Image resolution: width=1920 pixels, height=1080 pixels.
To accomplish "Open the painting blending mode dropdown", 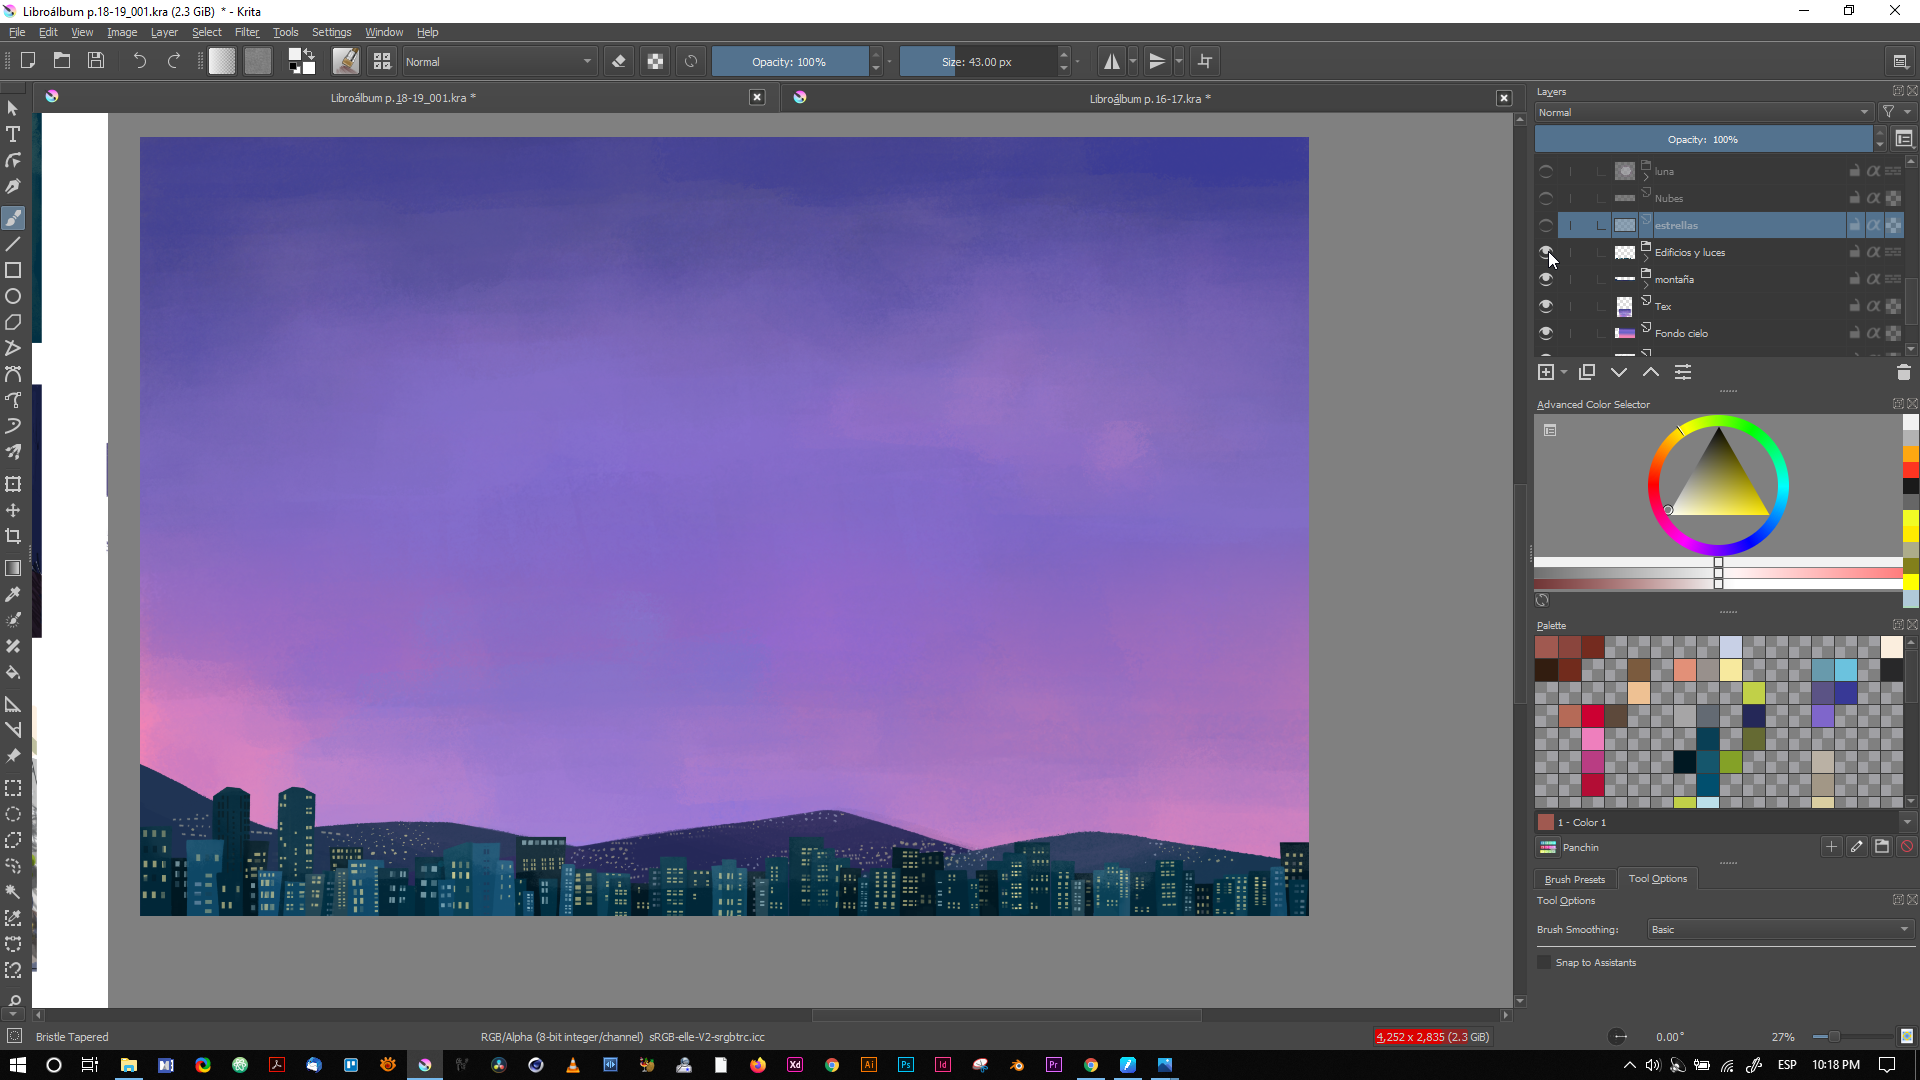I will click(x=499, y=61).
